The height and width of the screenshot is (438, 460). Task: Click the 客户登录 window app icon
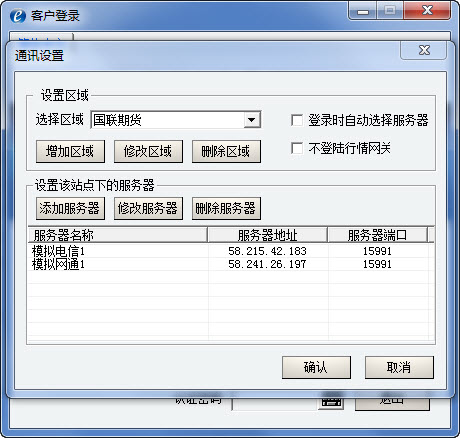(x=17, y=16)
